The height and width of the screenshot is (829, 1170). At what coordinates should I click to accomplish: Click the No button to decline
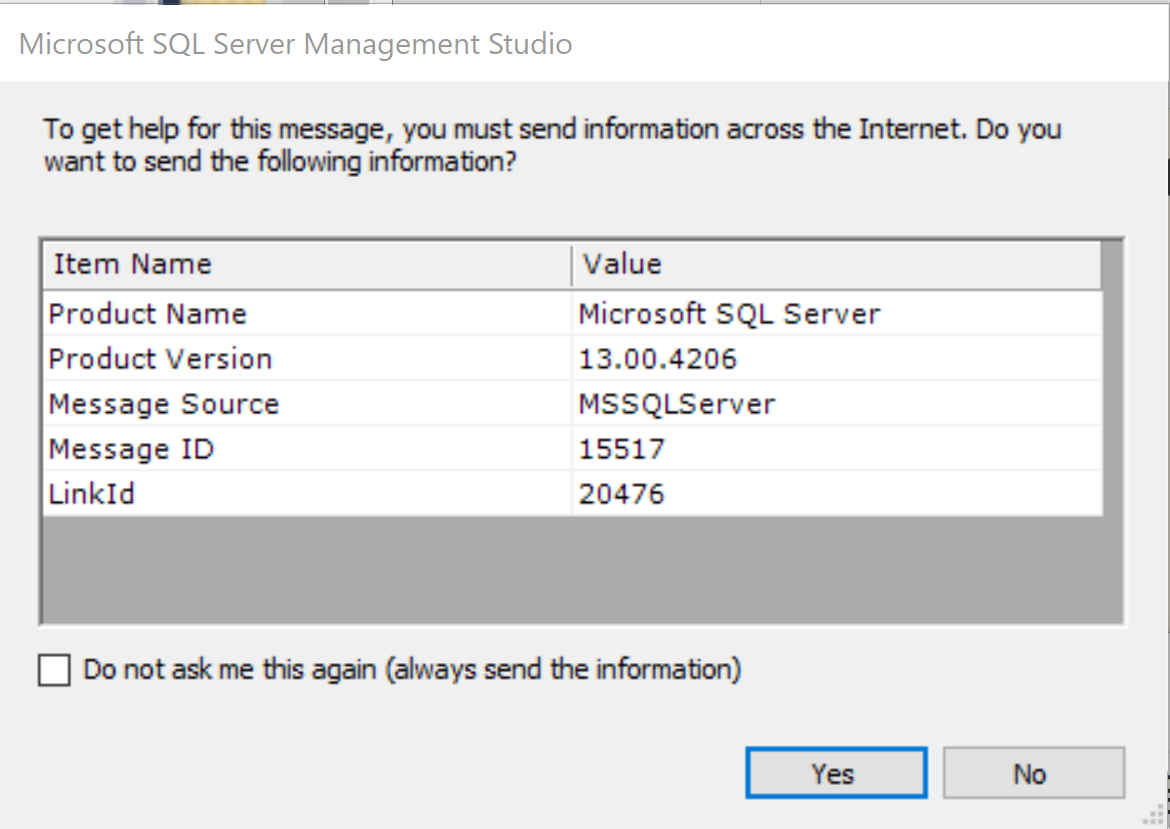click(1033, 772)
